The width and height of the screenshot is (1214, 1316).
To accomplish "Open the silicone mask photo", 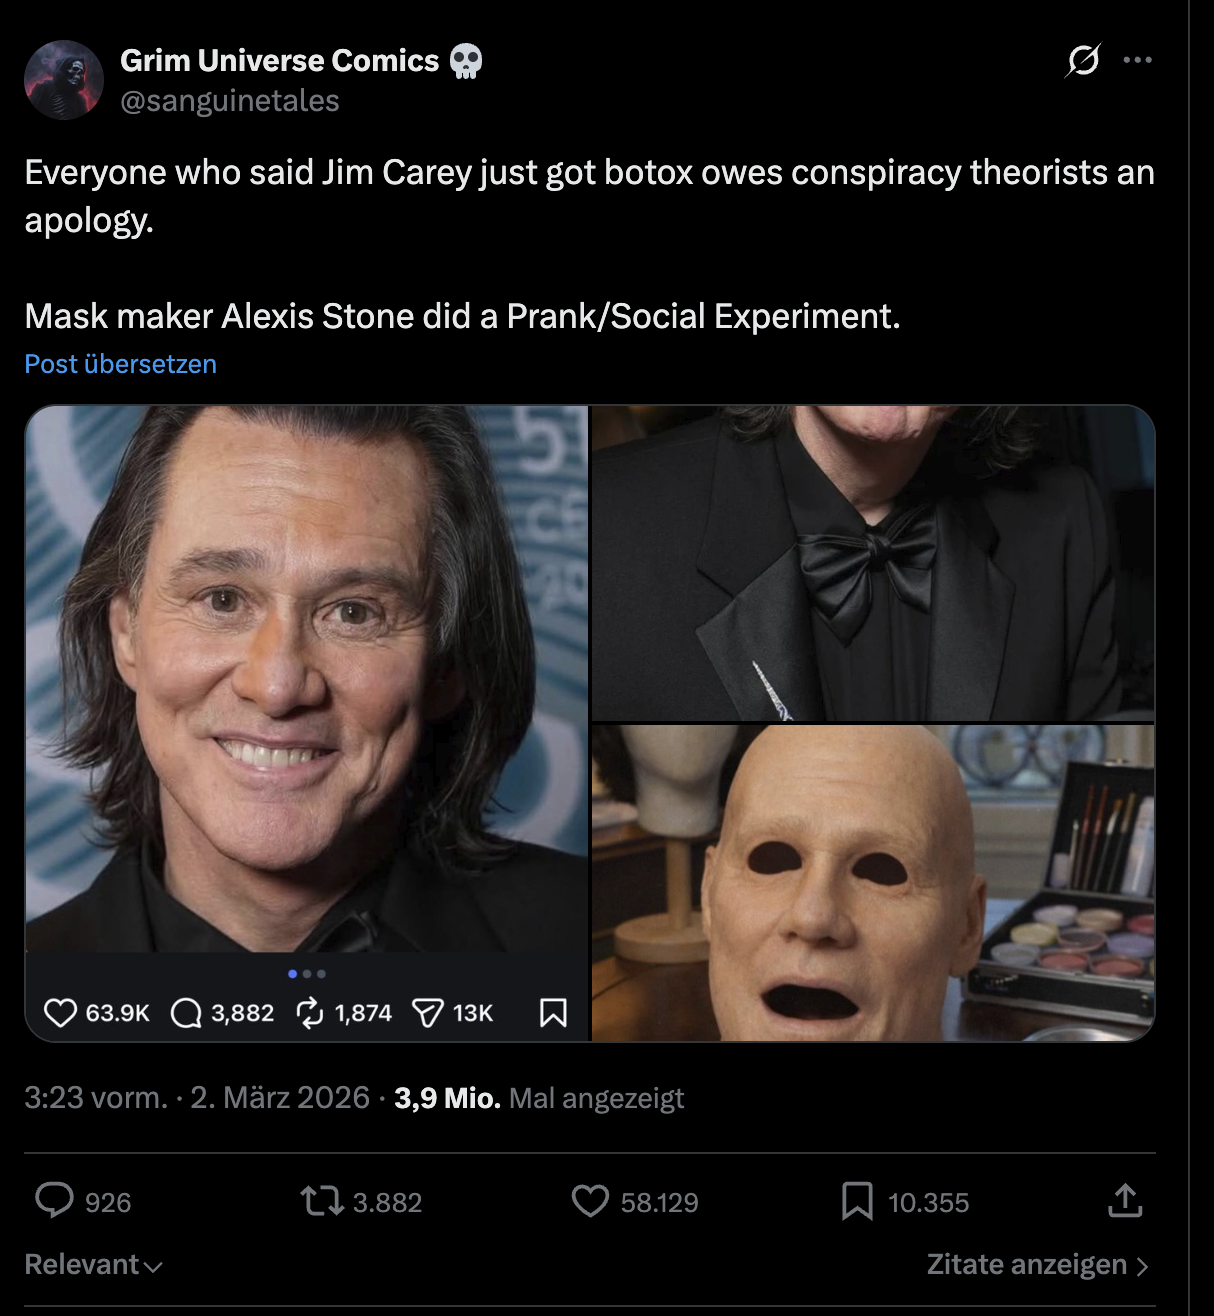I will click(x=873, y=880).
